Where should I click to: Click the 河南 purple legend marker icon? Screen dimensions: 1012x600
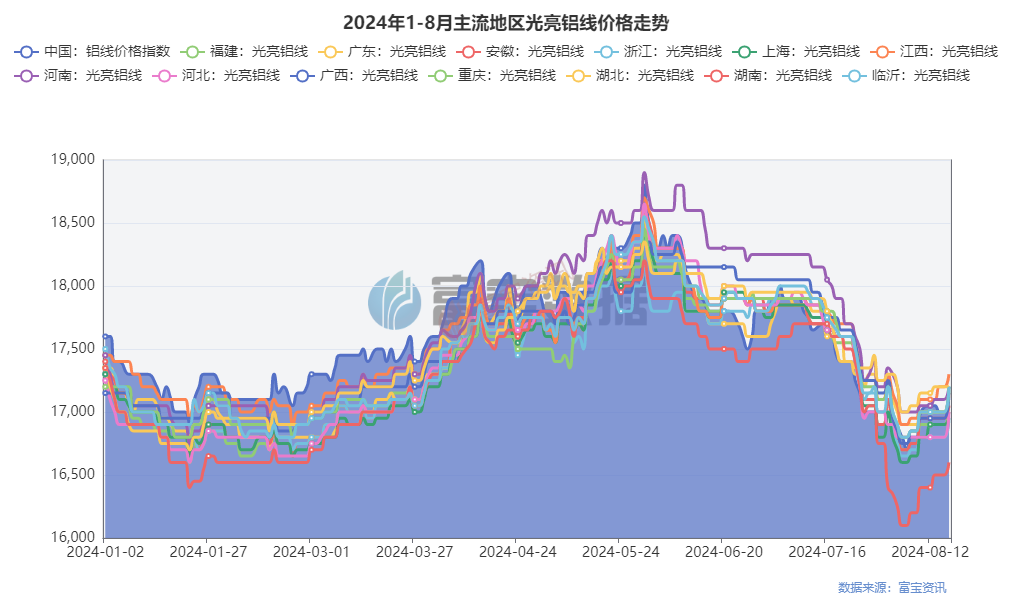point(27,75)
